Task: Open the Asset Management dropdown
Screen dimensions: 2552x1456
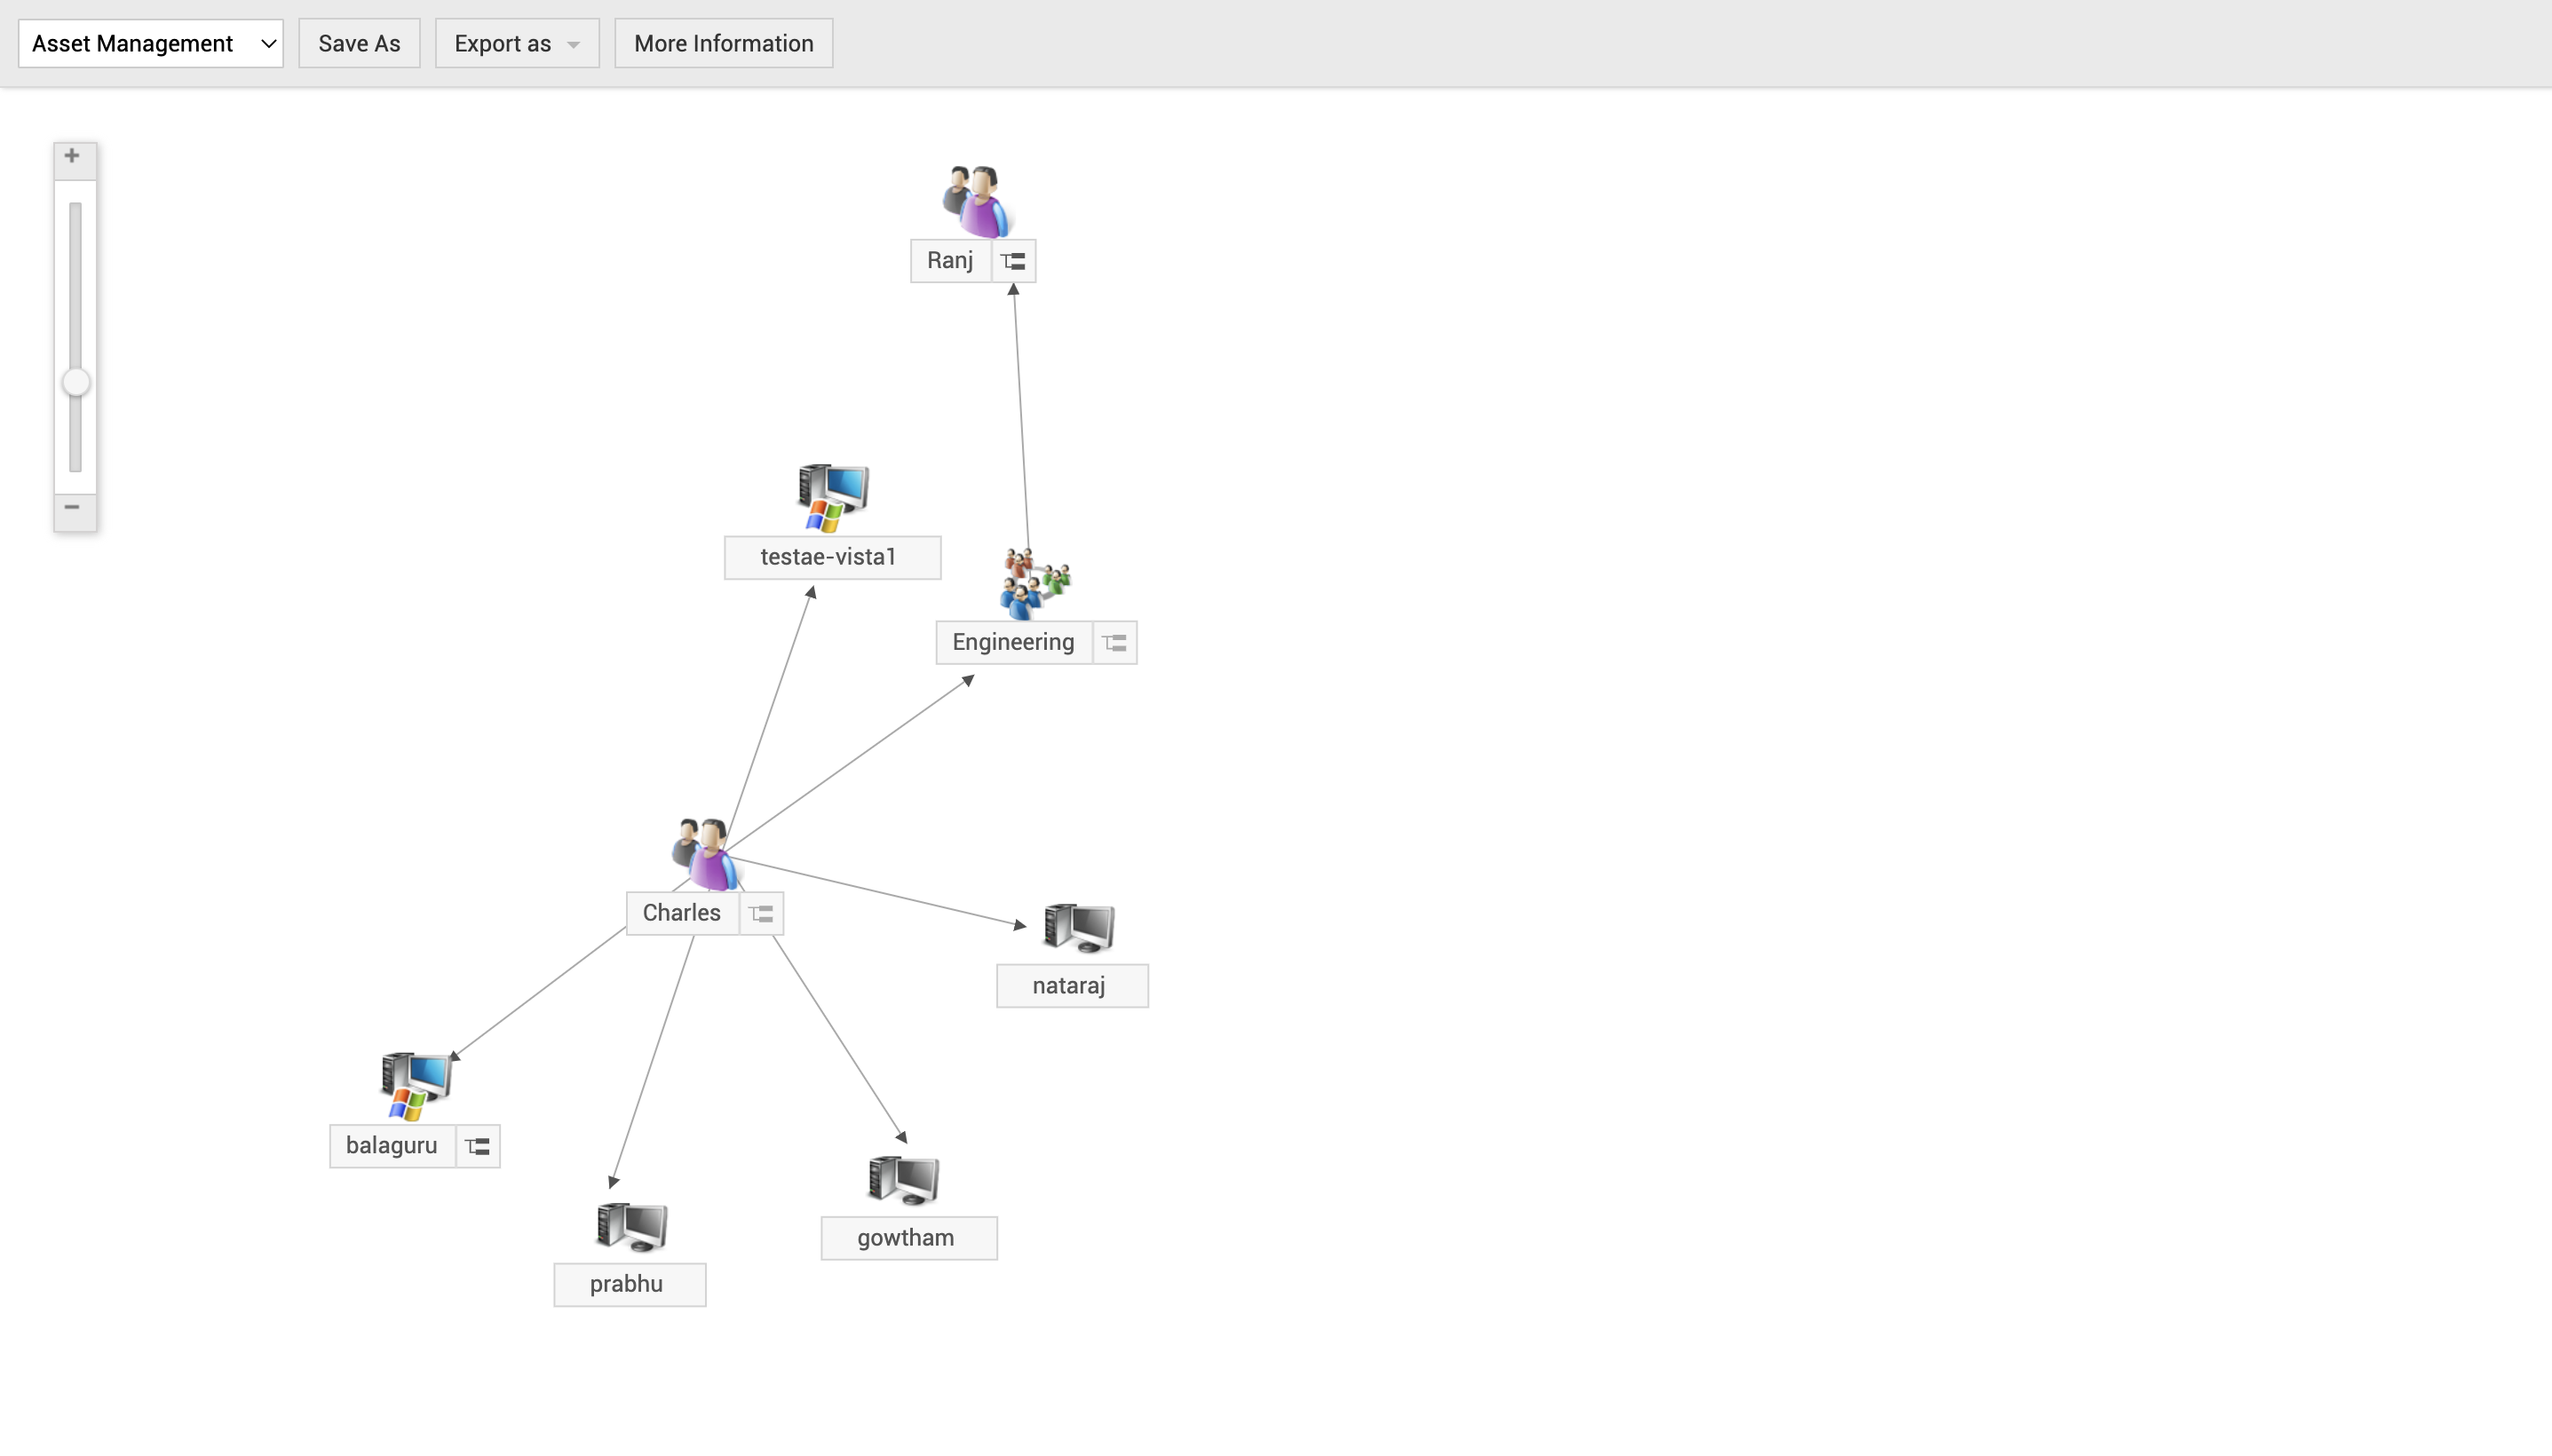Action: 151,43
